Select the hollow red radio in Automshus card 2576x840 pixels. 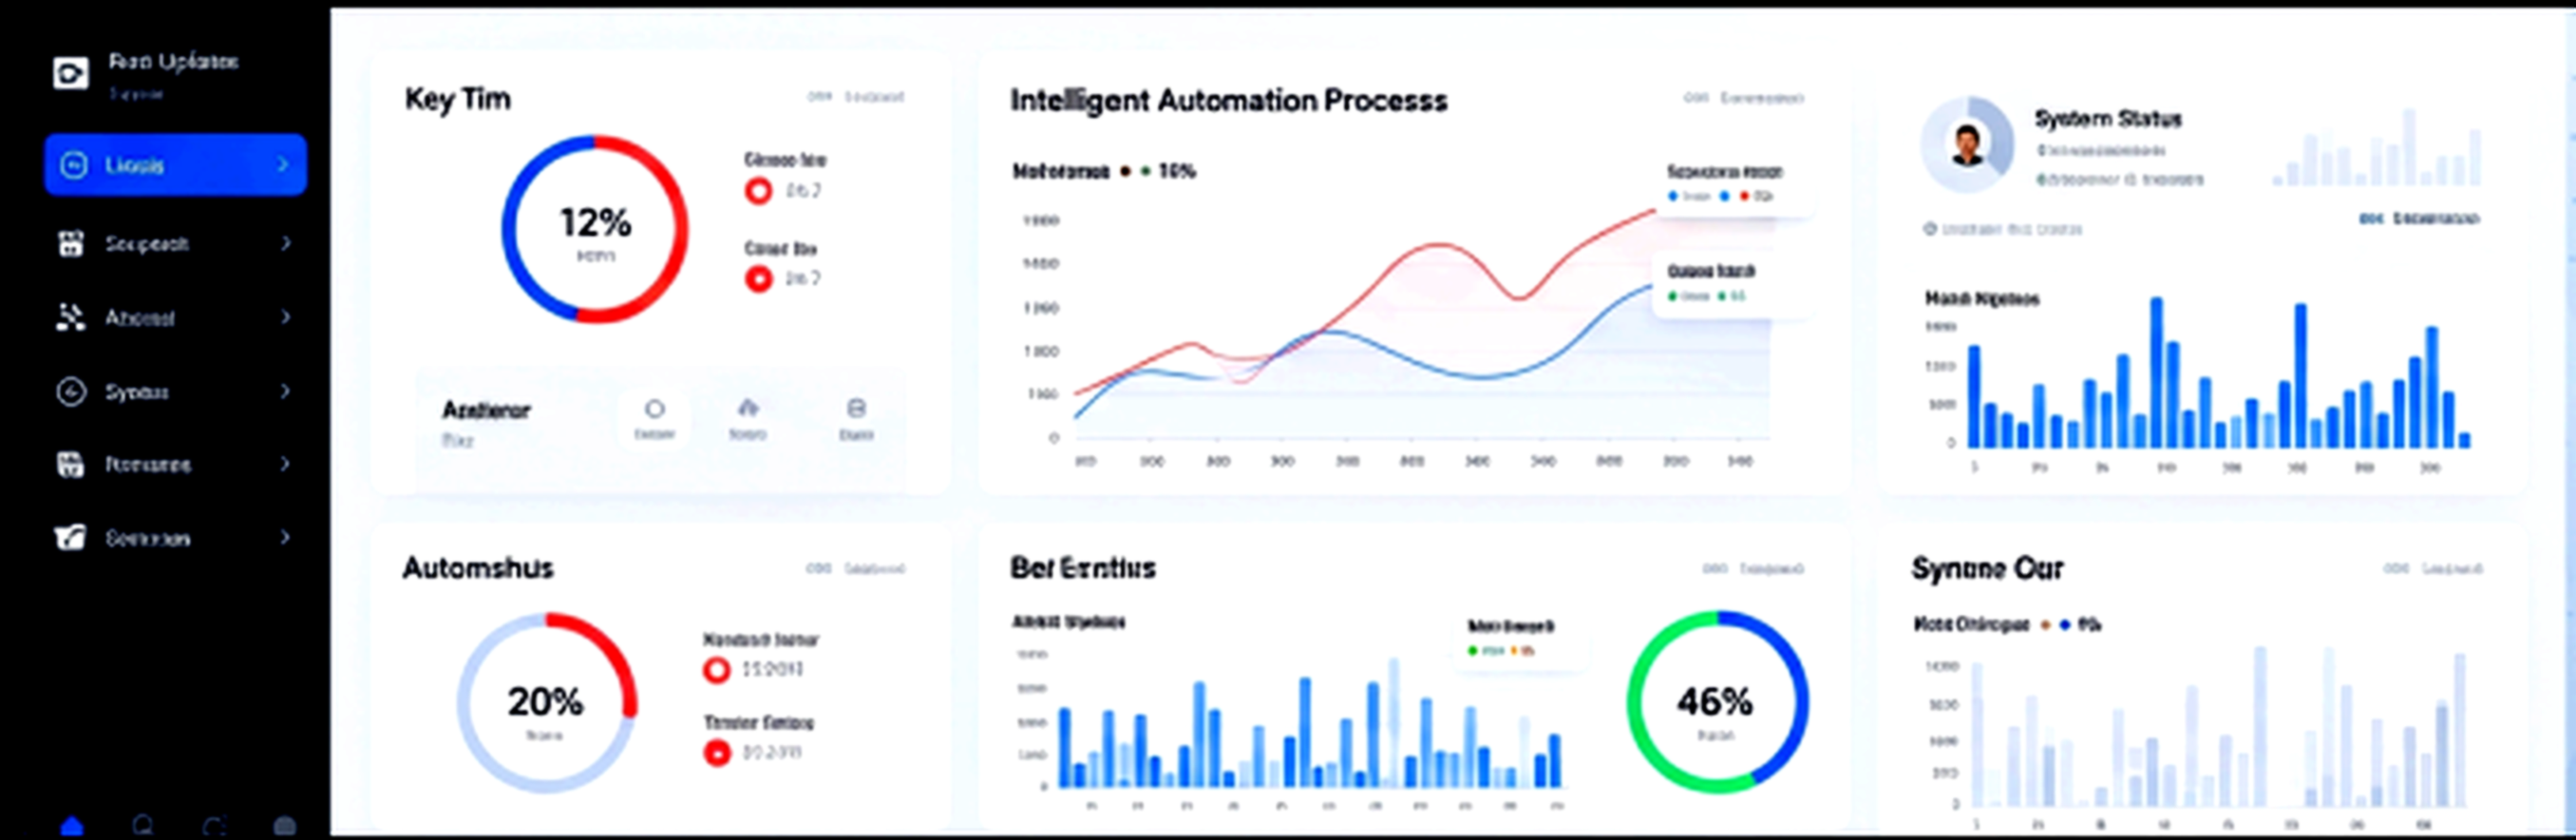[x=717, y=669]
